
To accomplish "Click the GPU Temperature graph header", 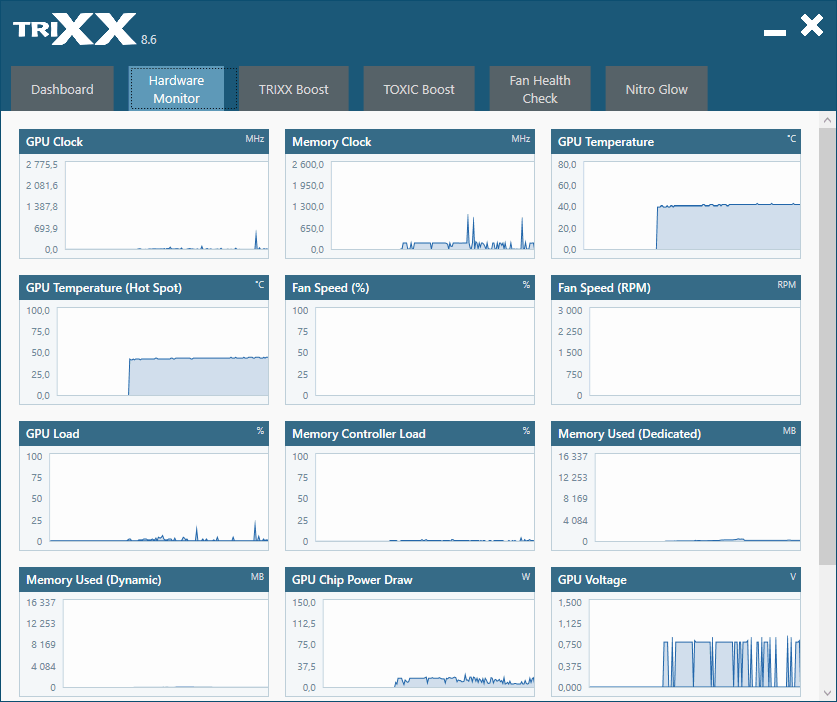I will coord(676,141).
